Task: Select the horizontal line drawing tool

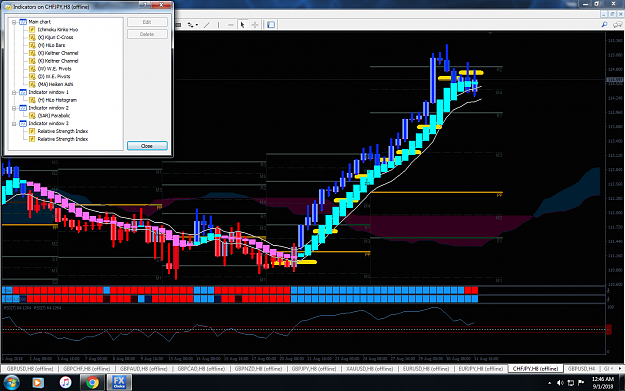Action: tap(230, 25)
